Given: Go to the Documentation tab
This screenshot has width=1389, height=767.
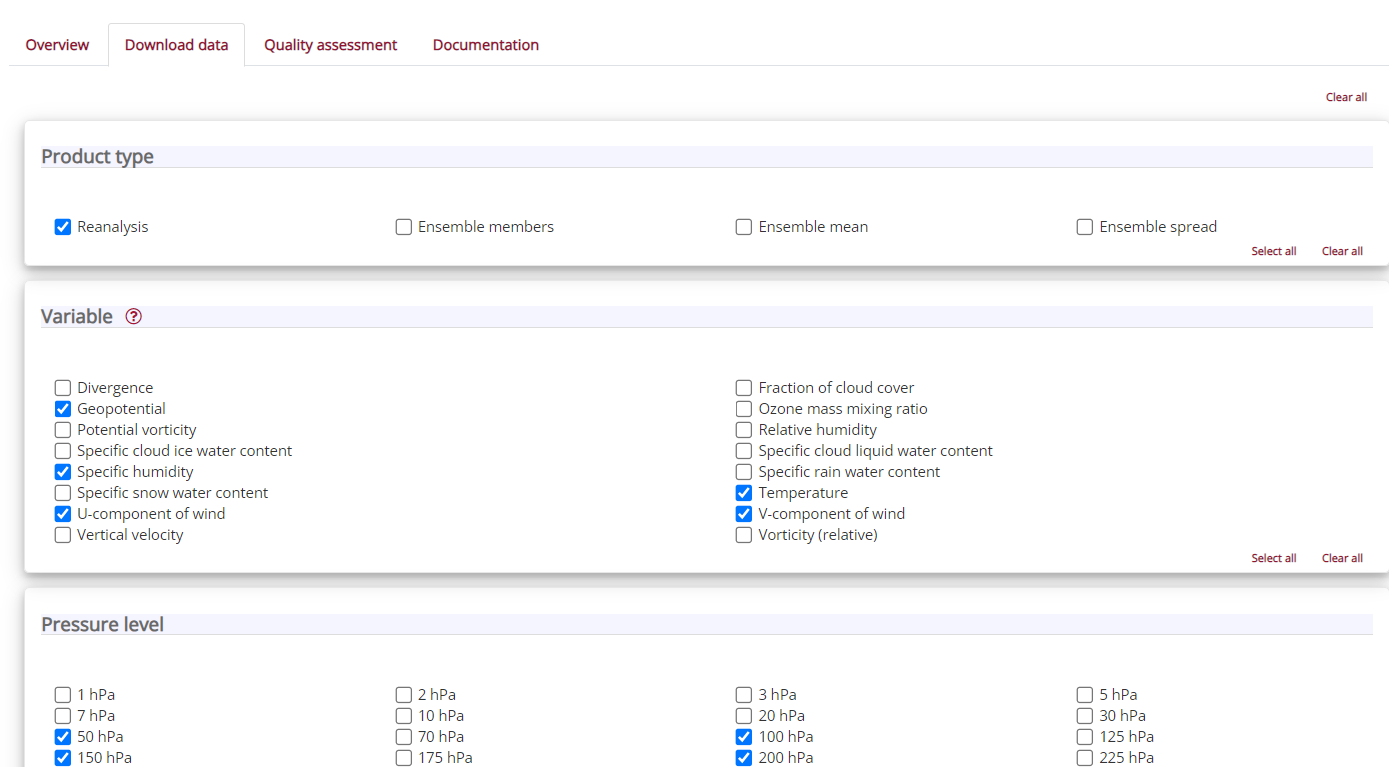Looking at the screenshot, I should (486, 45).
